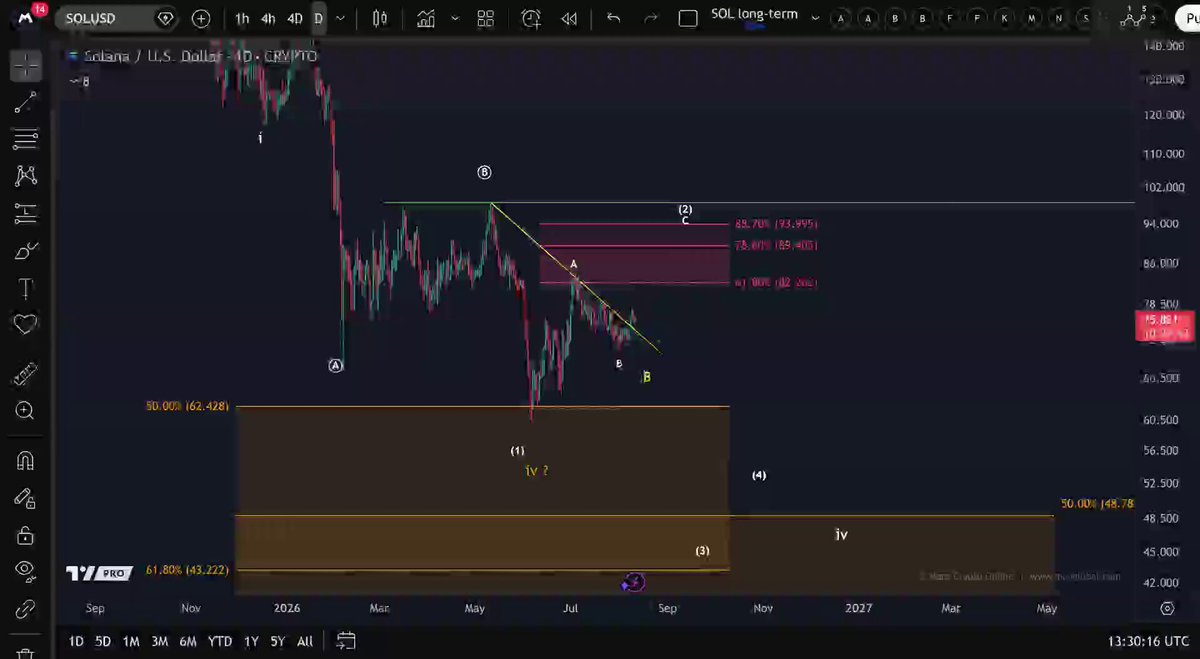Show the All date range
The width and height of the screenshot is (1200, 659).
click(305, 641)
